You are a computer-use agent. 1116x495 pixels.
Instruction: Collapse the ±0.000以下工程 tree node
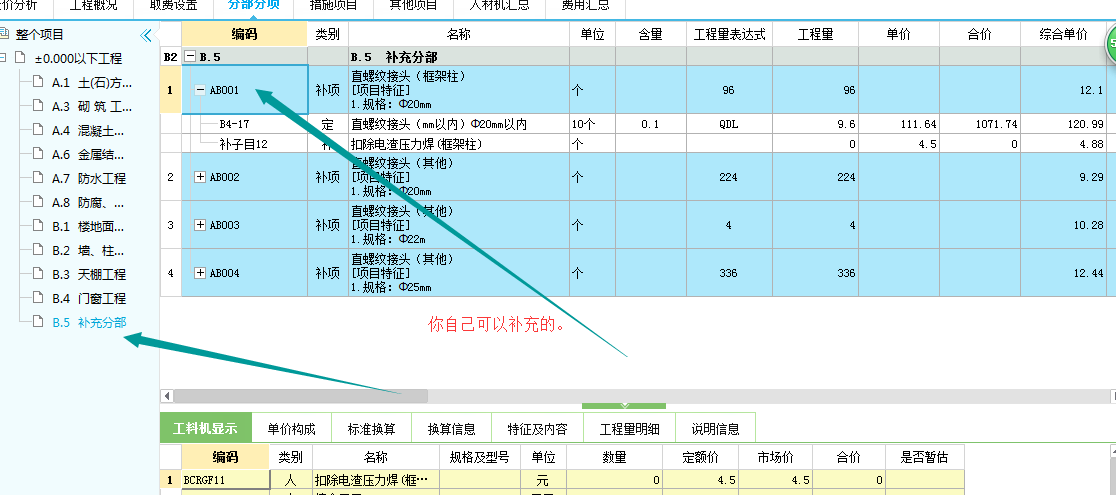(x=4, y=58)
